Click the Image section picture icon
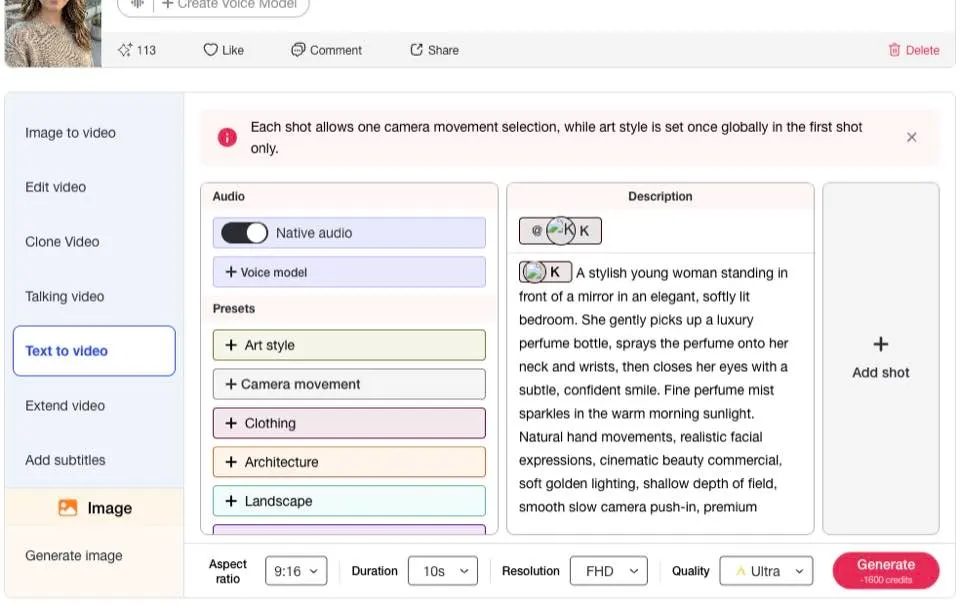 [68, 507]
